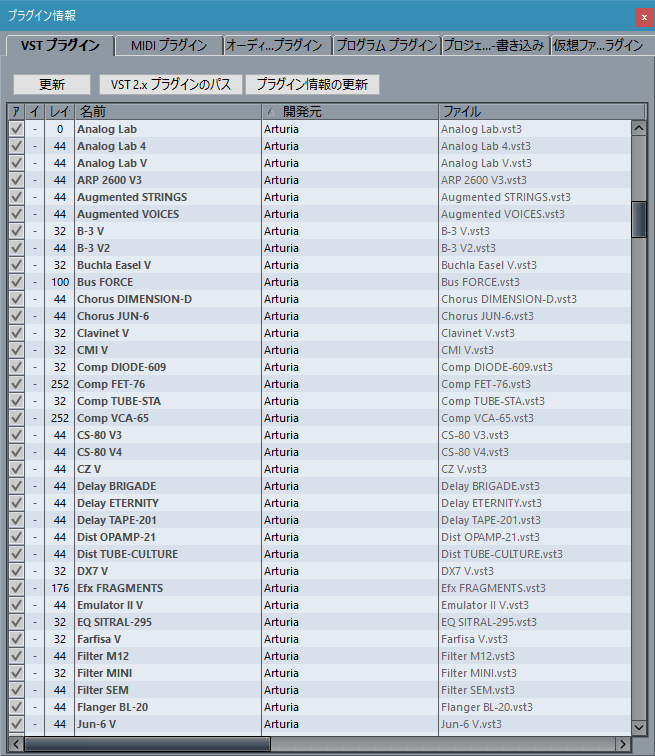655x756 pixels.
Task: Select the Delay ETERNITY name
Action: 118,503
